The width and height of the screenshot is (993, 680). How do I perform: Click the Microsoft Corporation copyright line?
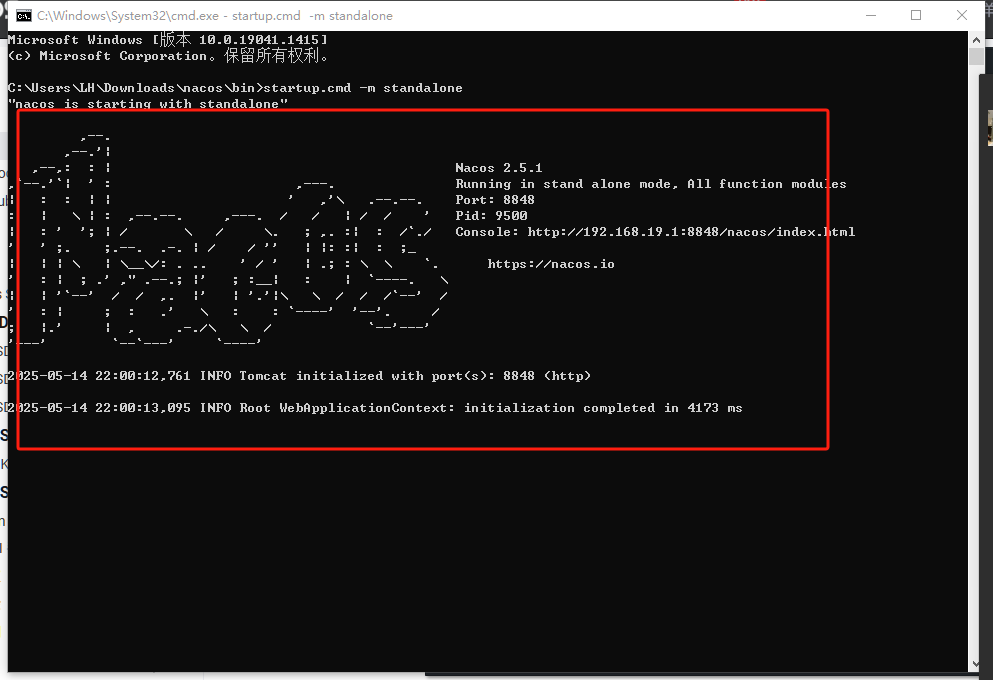(168, 56)
